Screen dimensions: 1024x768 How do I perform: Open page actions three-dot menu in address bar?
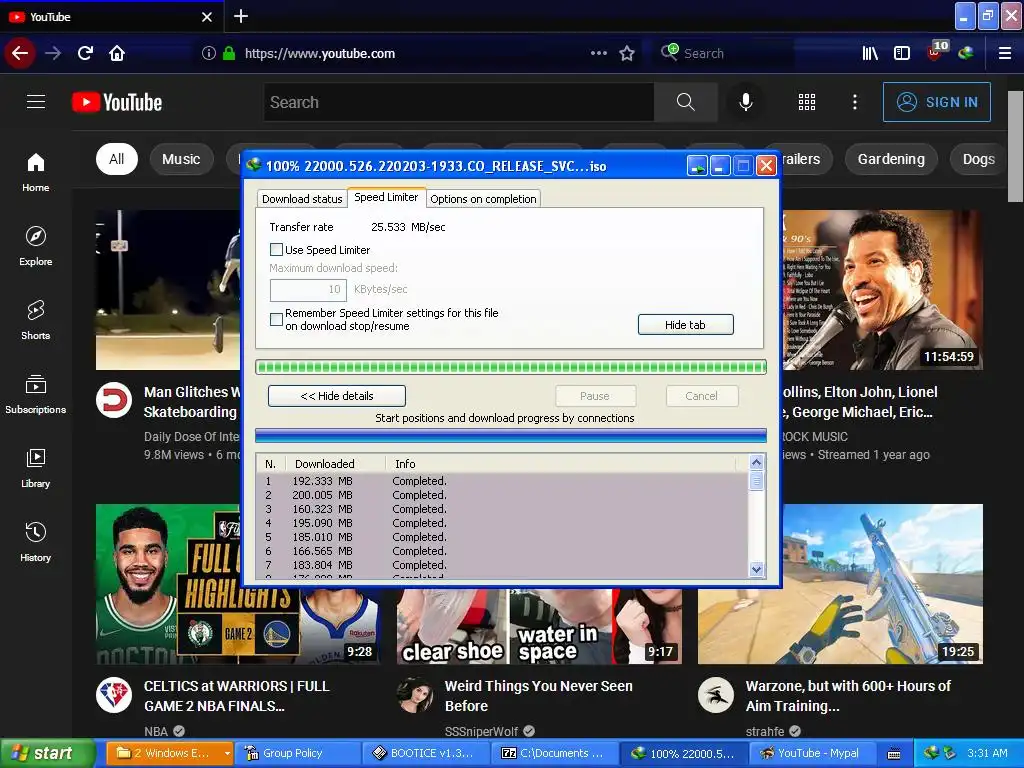click(598, 53)
